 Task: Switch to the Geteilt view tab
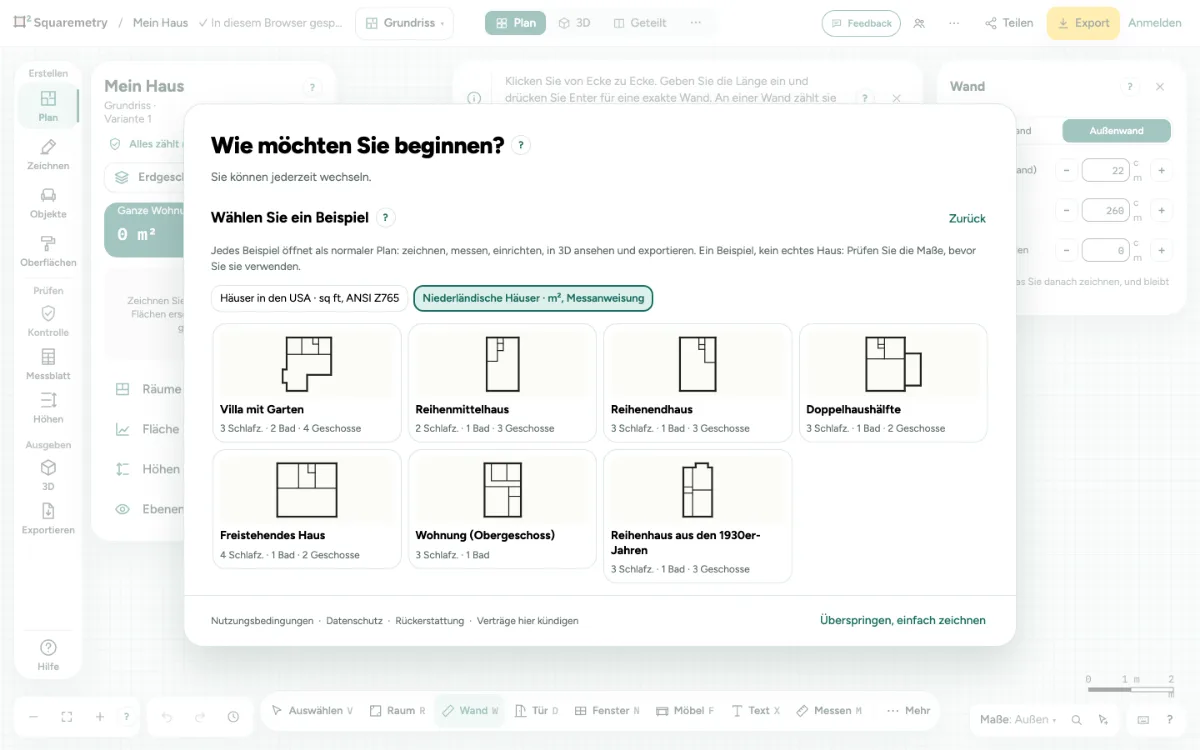(640, 23)
